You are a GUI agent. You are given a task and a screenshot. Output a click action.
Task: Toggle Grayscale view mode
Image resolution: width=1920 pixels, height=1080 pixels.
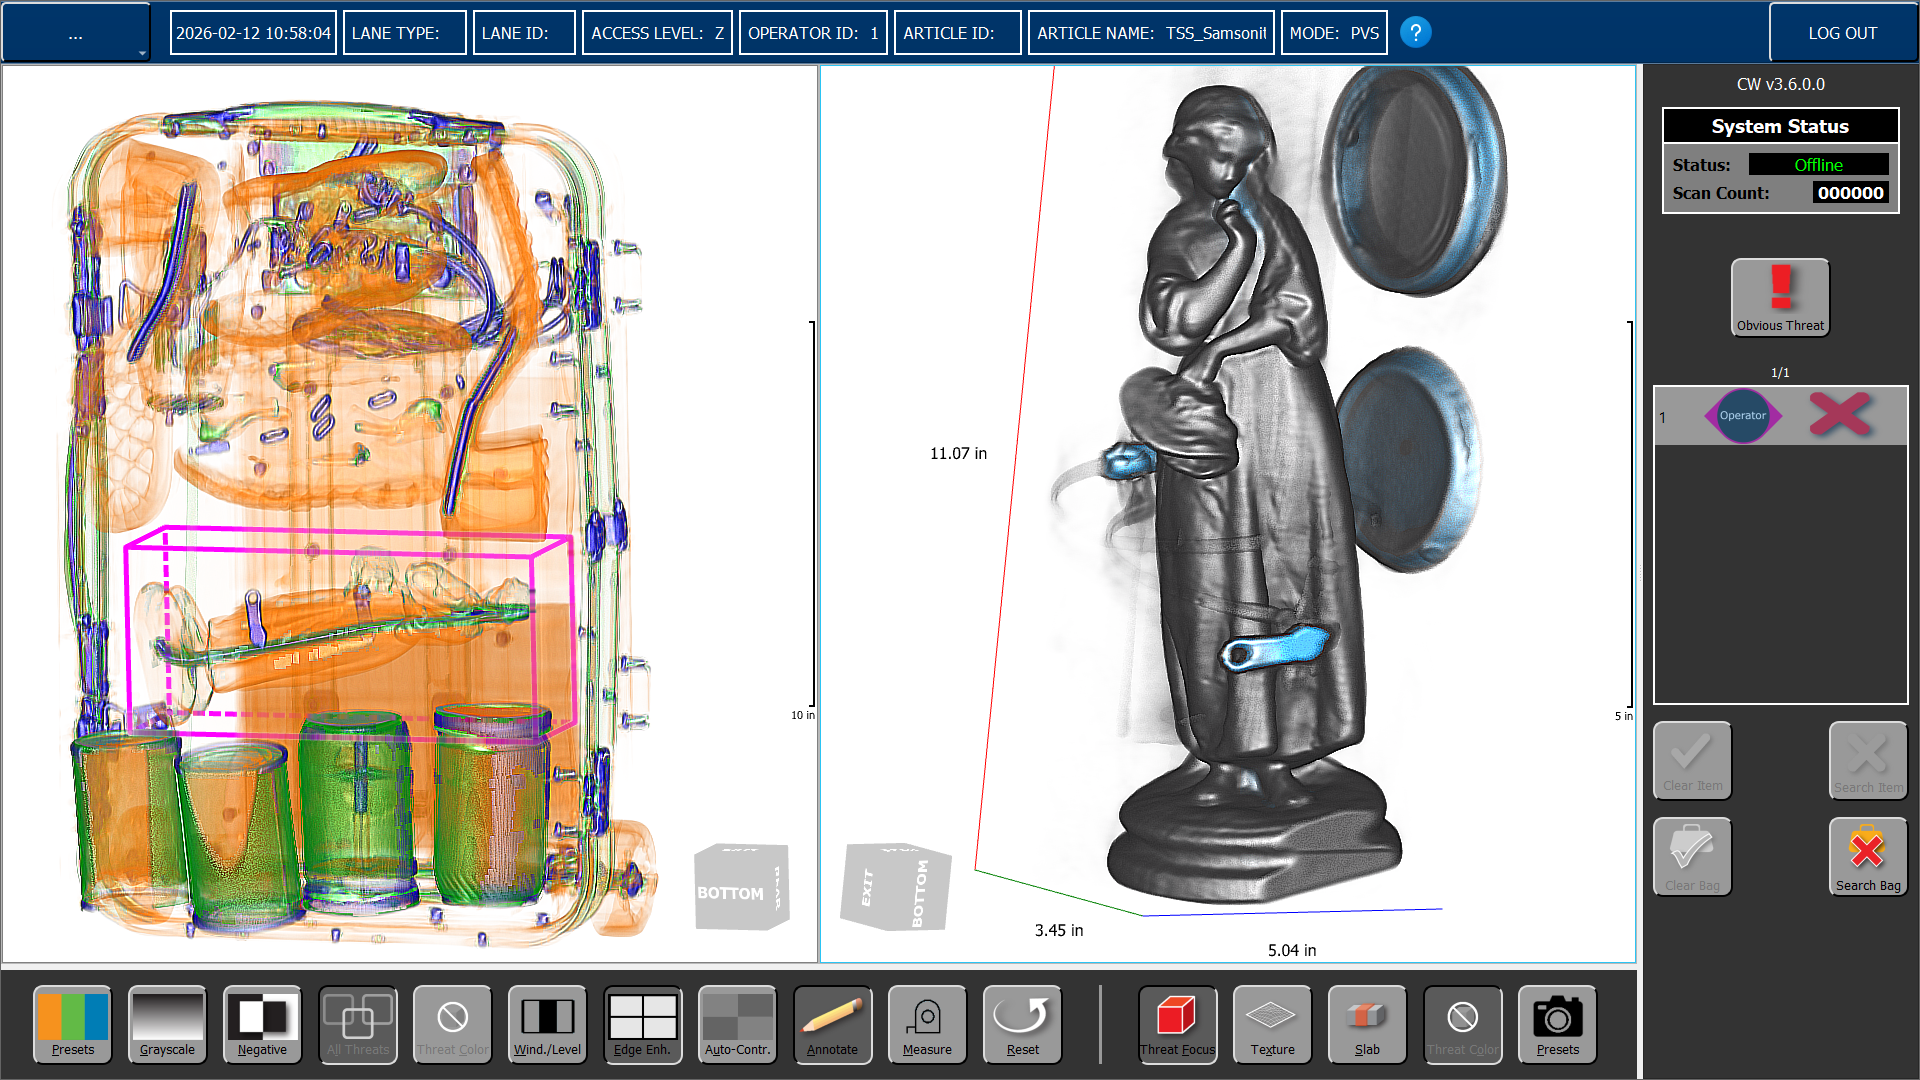tap(167, 1024)
